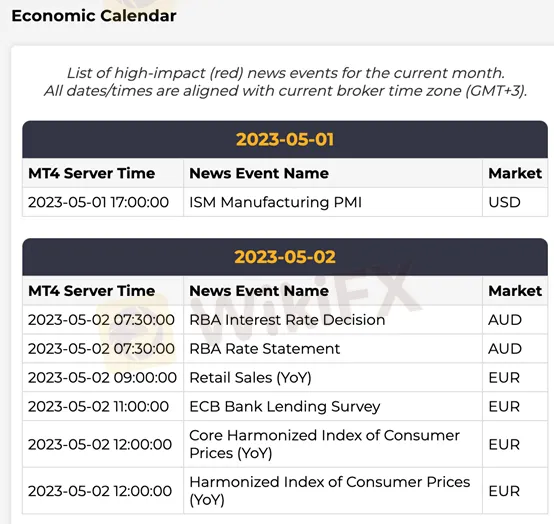This screenshot has height=524, width=554.
Task: Click the Economic Calendar heading
Action: click(94, 16)
